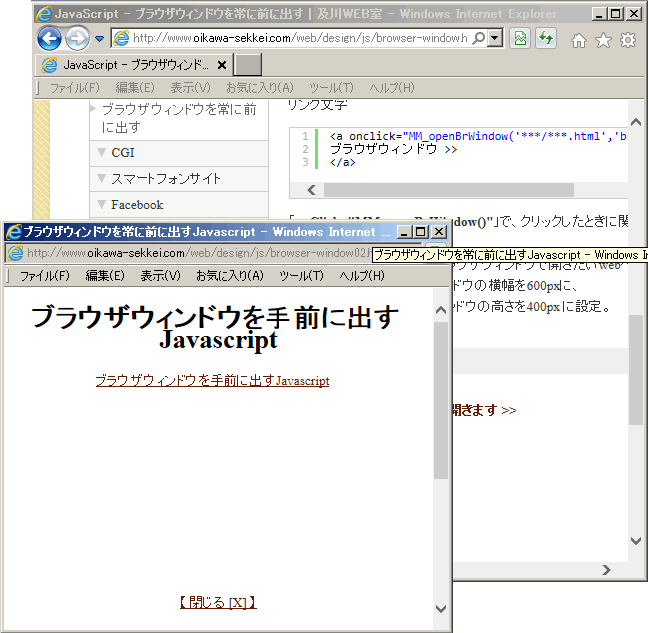Screen dimensions: 648x633
Task: Click the search magnifier in the address bar
Action: 478,38
